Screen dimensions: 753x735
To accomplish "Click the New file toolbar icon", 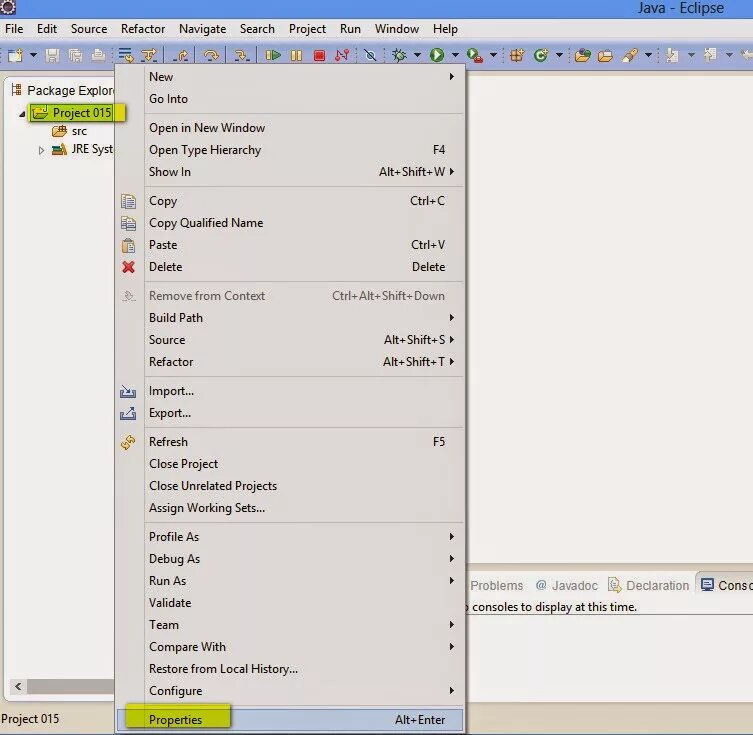I will (x=15, y=56).
